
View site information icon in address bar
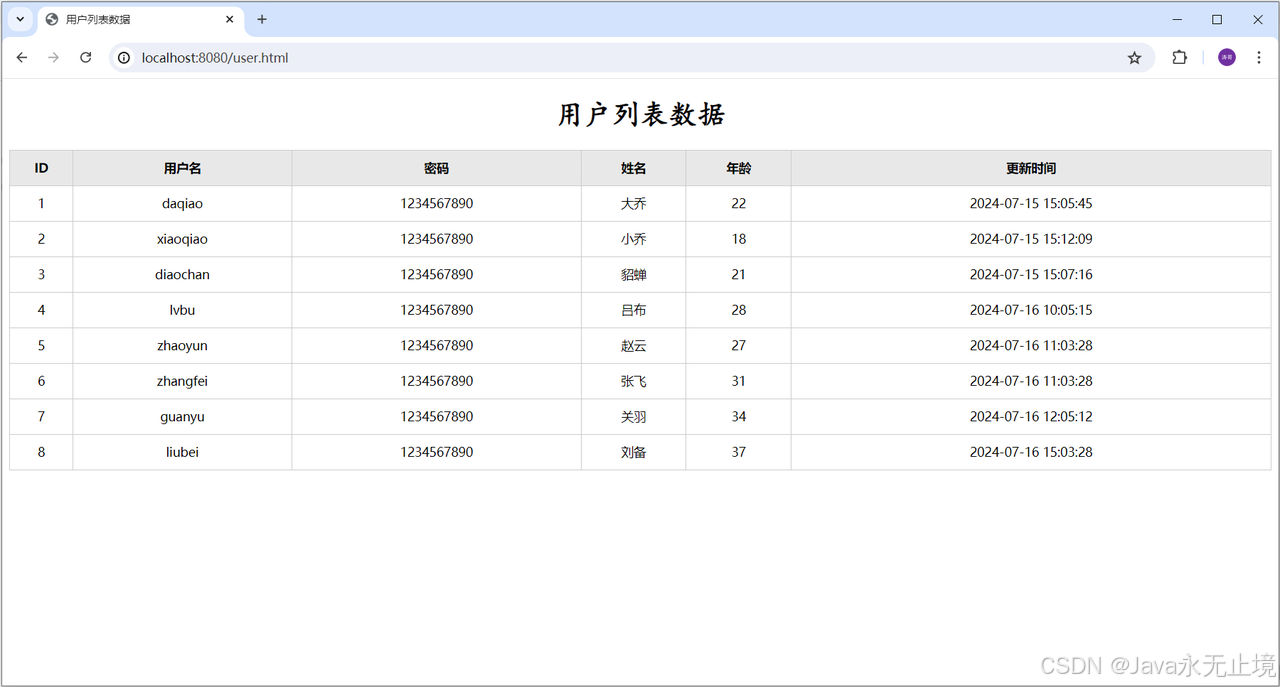point(124,58)
